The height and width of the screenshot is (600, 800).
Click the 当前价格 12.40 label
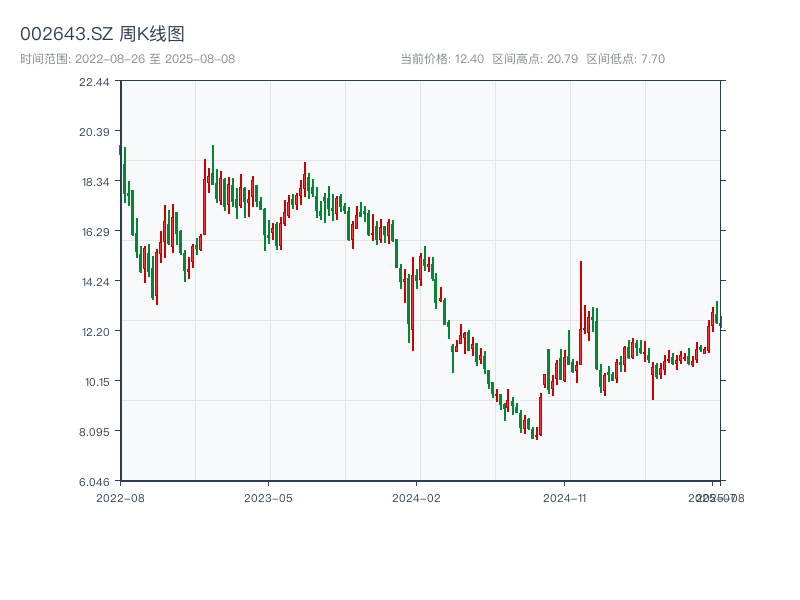pyautogui.click(x=441, y=59)
